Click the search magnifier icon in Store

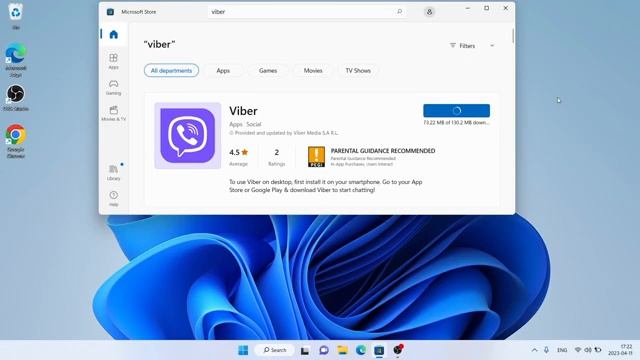[400, 11]
